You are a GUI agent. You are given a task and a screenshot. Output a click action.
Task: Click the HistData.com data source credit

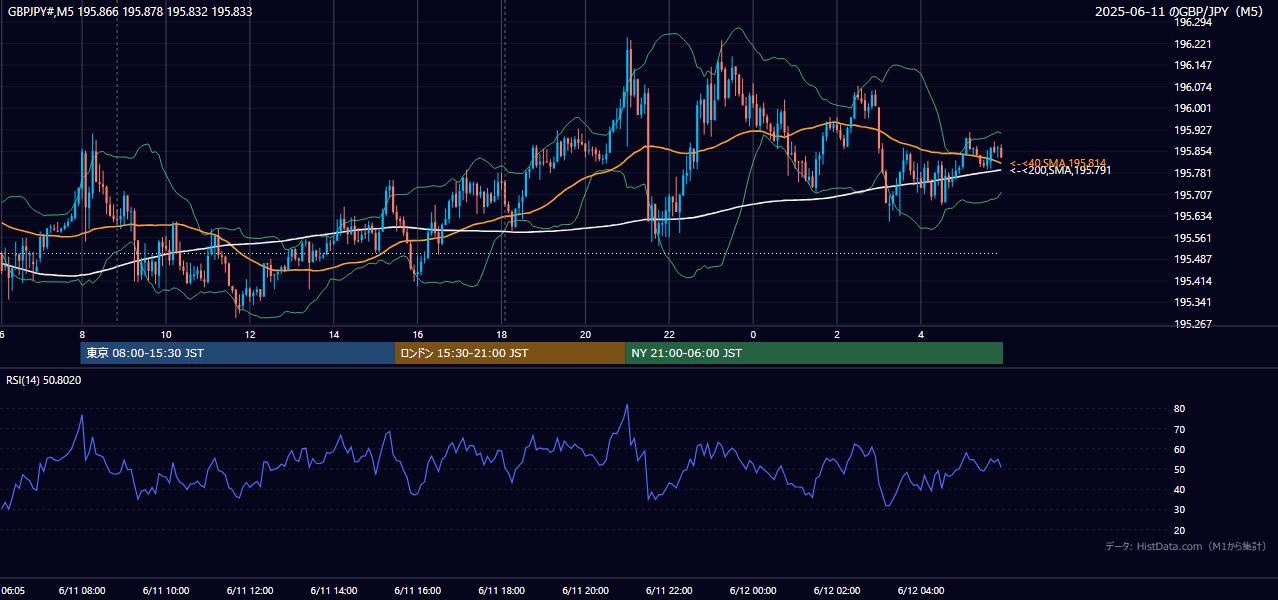pos(1185,546)
